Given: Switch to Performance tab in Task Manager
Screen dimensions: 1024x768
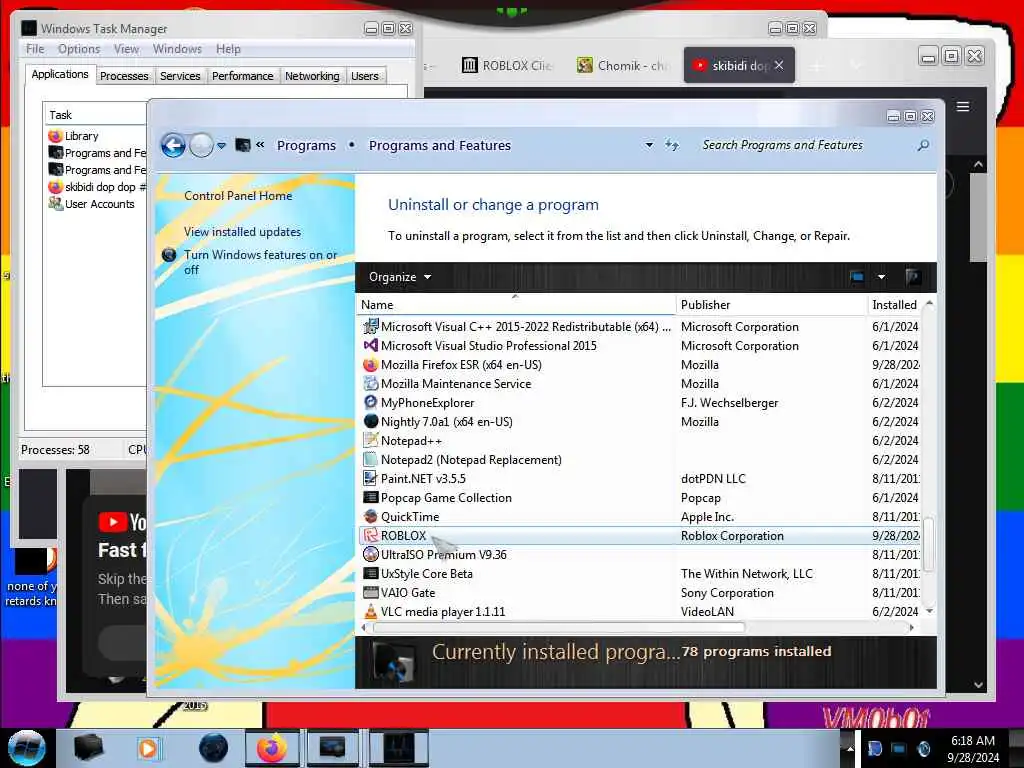Looking at the screenshot, I should (242, 76).
